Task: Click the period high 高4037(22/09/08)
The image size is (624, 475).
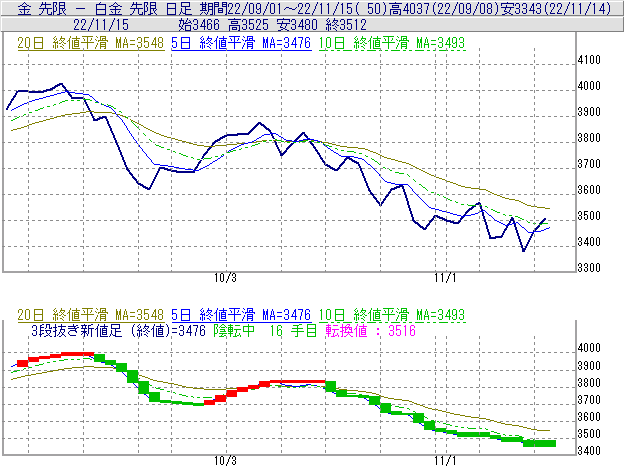Action: pos(444,8)
